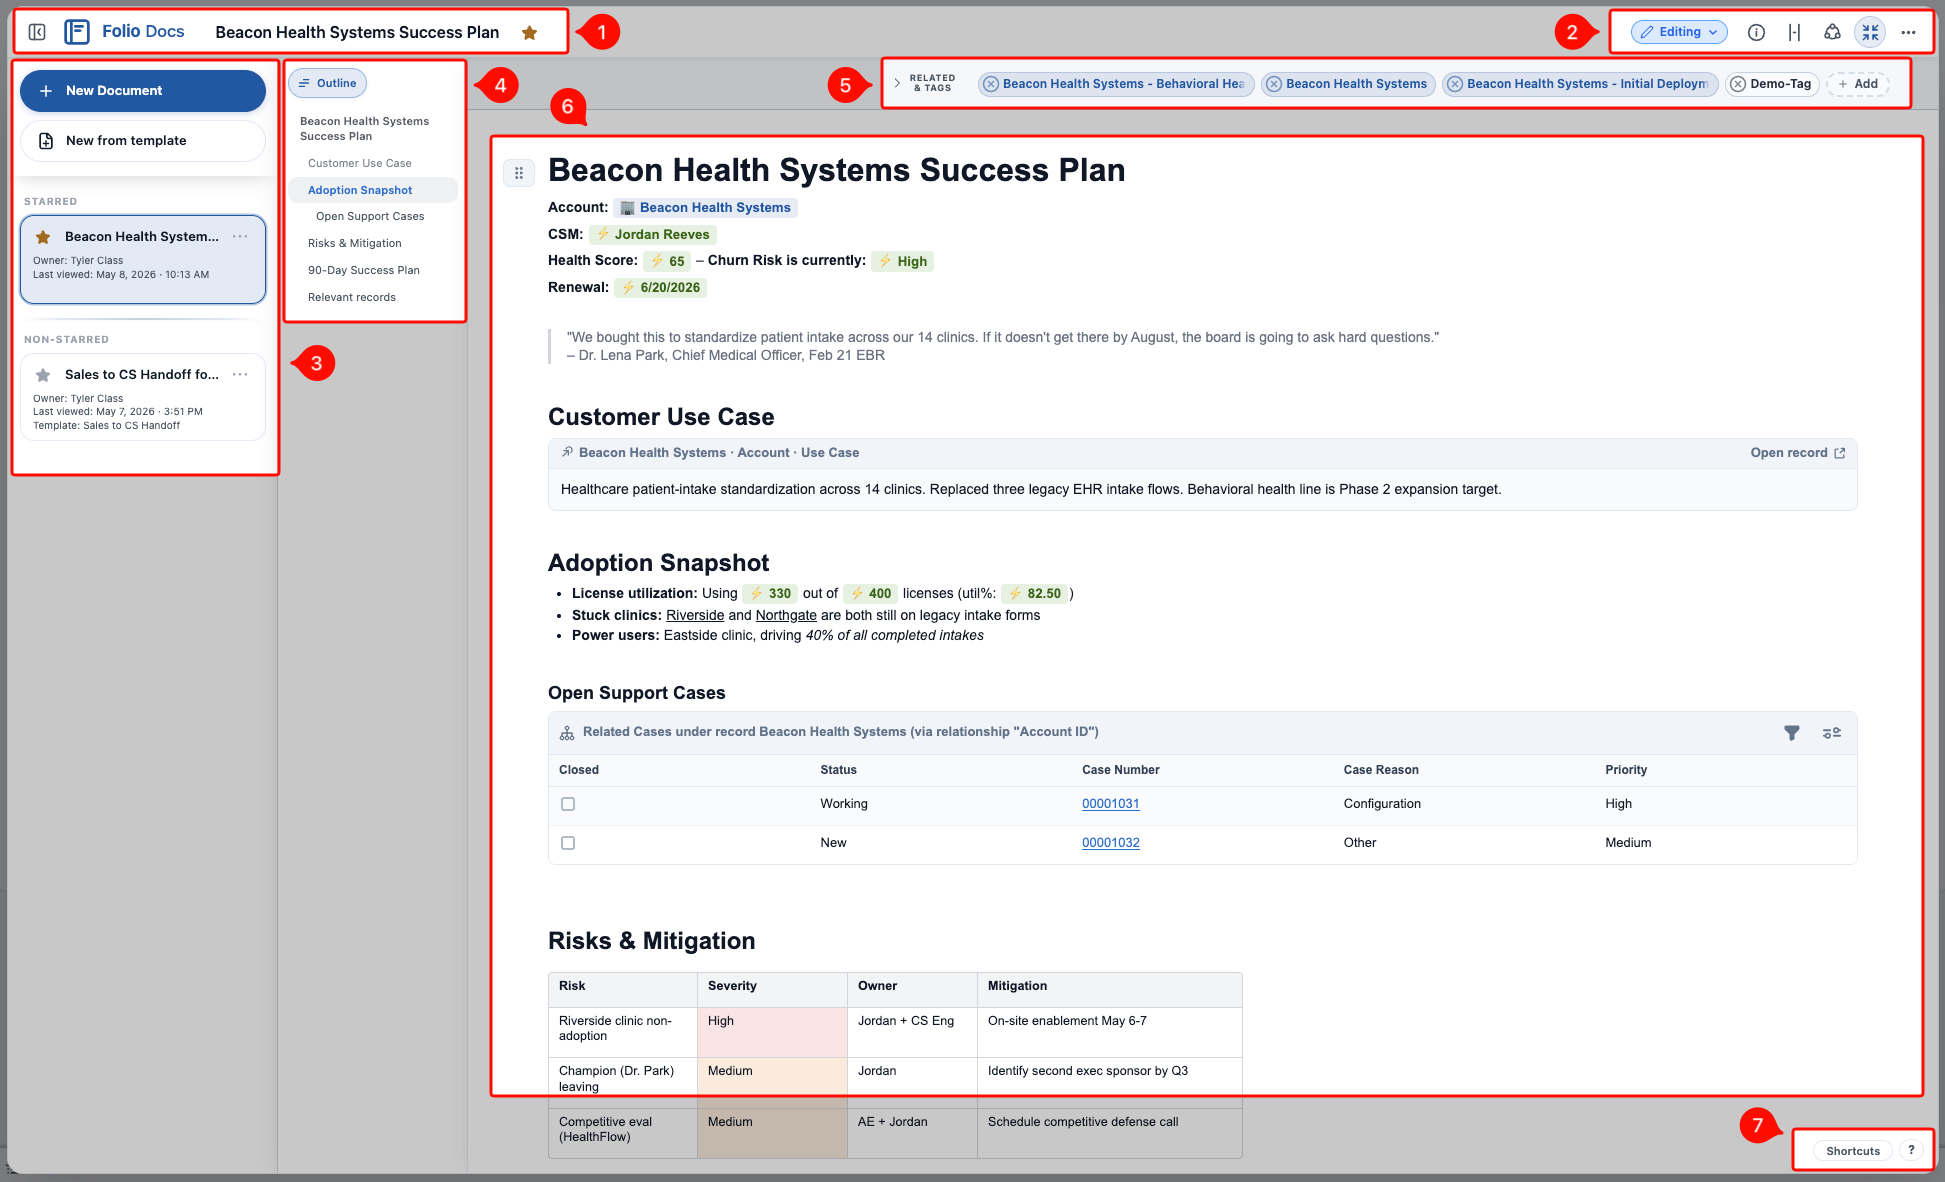Open the related records sharing icon
The height and width of the screenshot is (1182, 1945).
click(1832, 32)
